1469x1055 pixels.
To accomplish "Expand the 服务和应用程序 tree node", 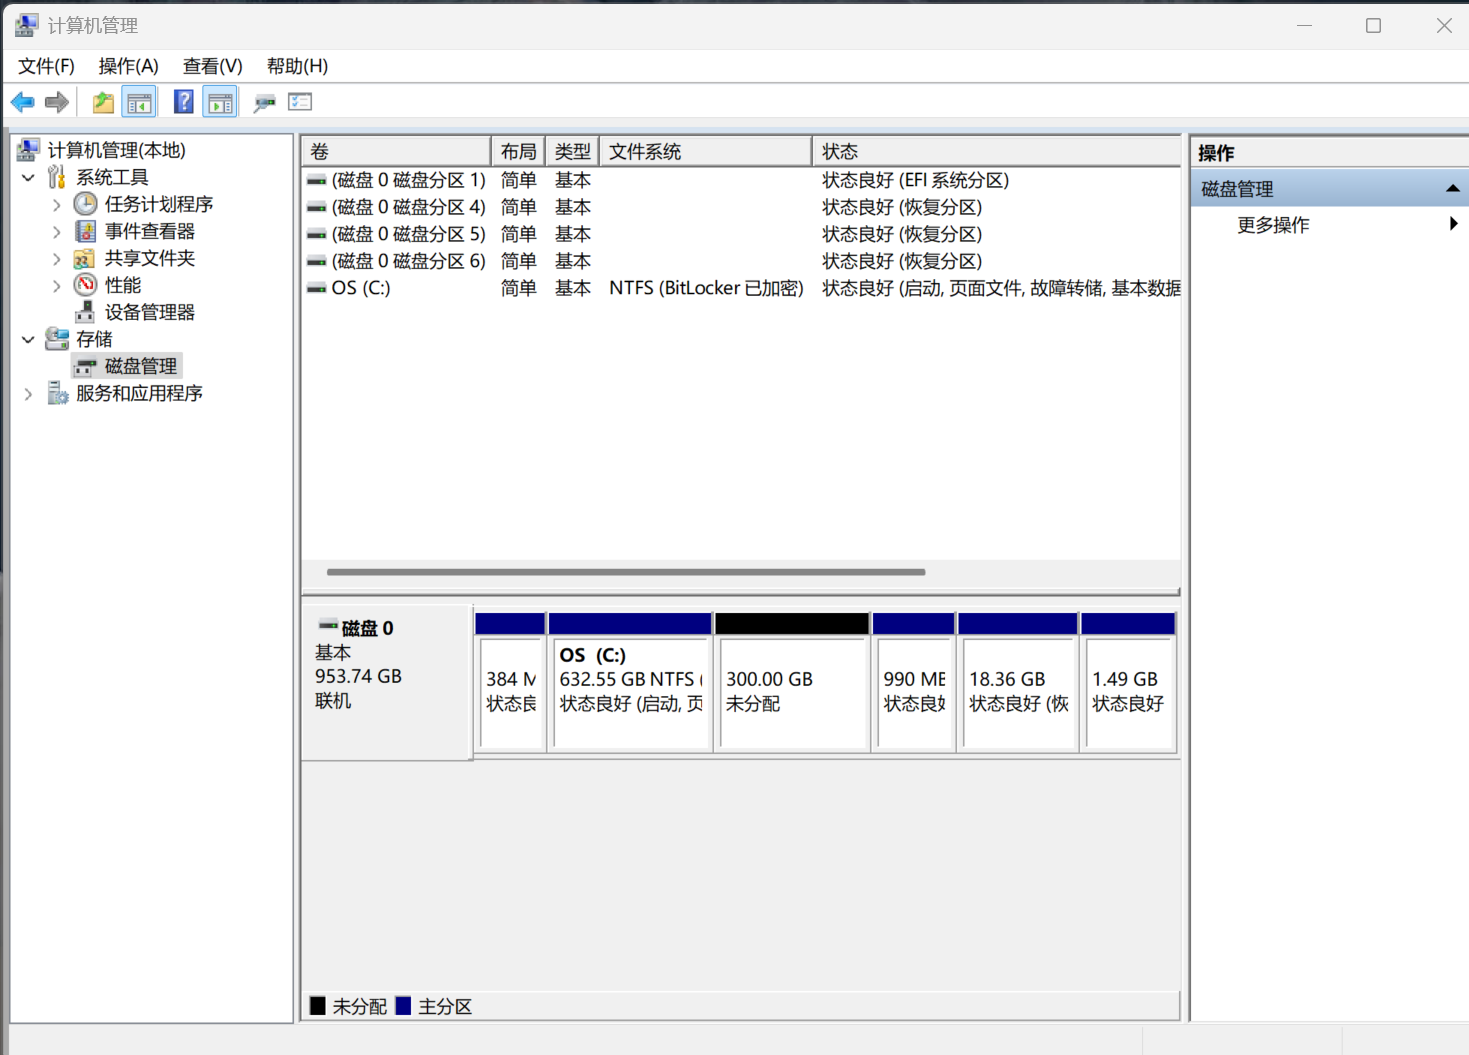I will [x=29, y=394].
